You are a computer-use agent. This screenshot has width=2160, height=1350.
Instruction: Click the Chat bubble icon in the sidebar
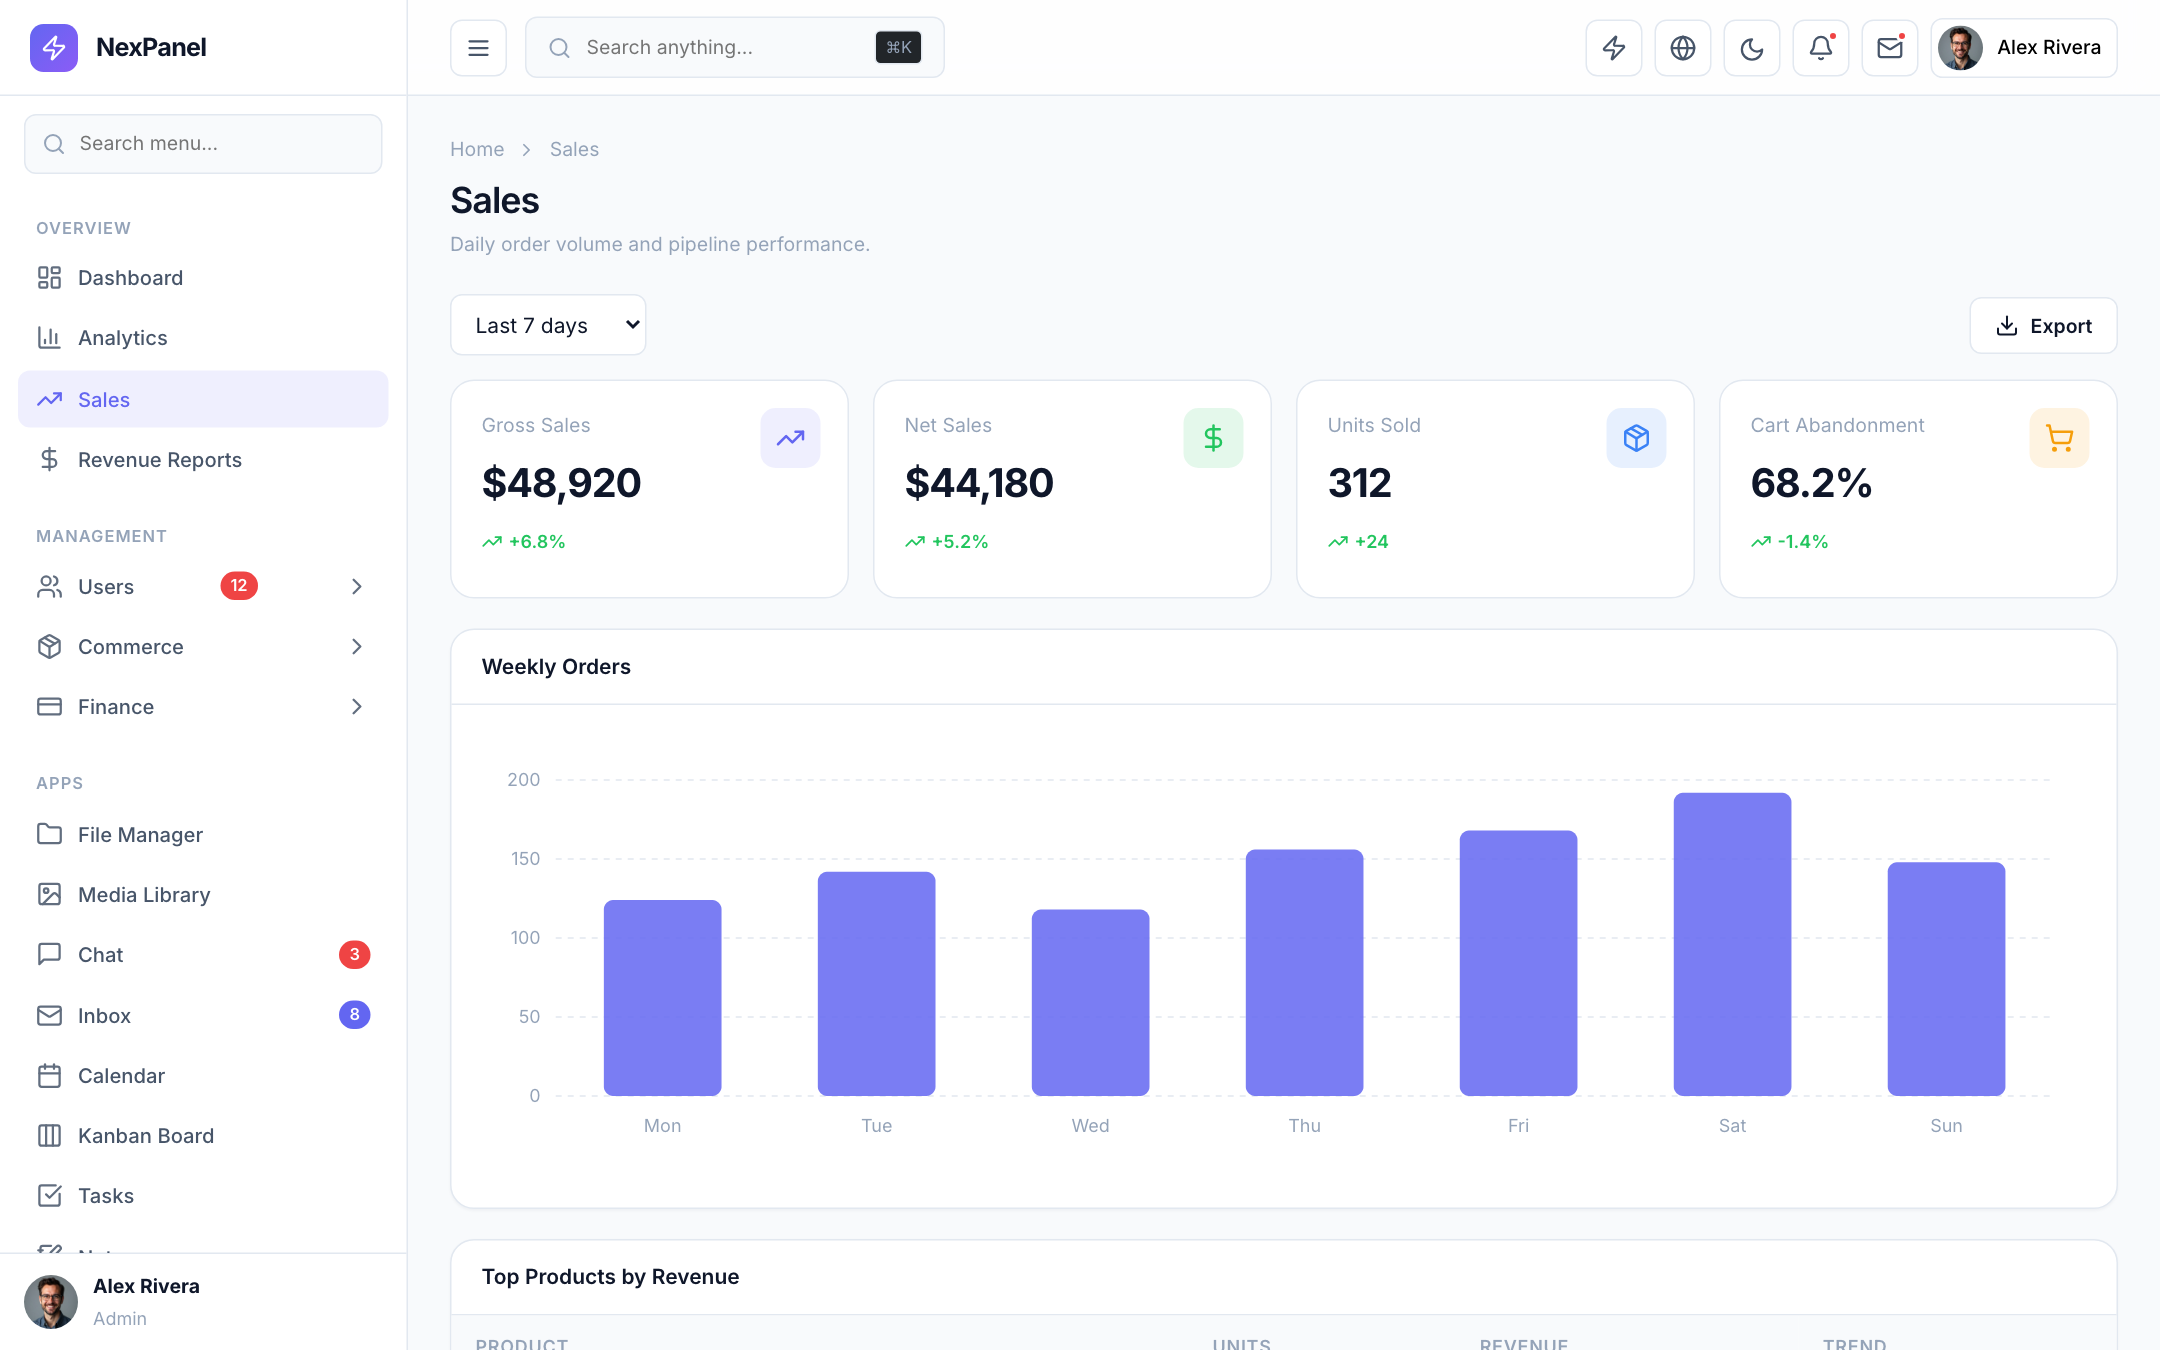click(49, 954)
